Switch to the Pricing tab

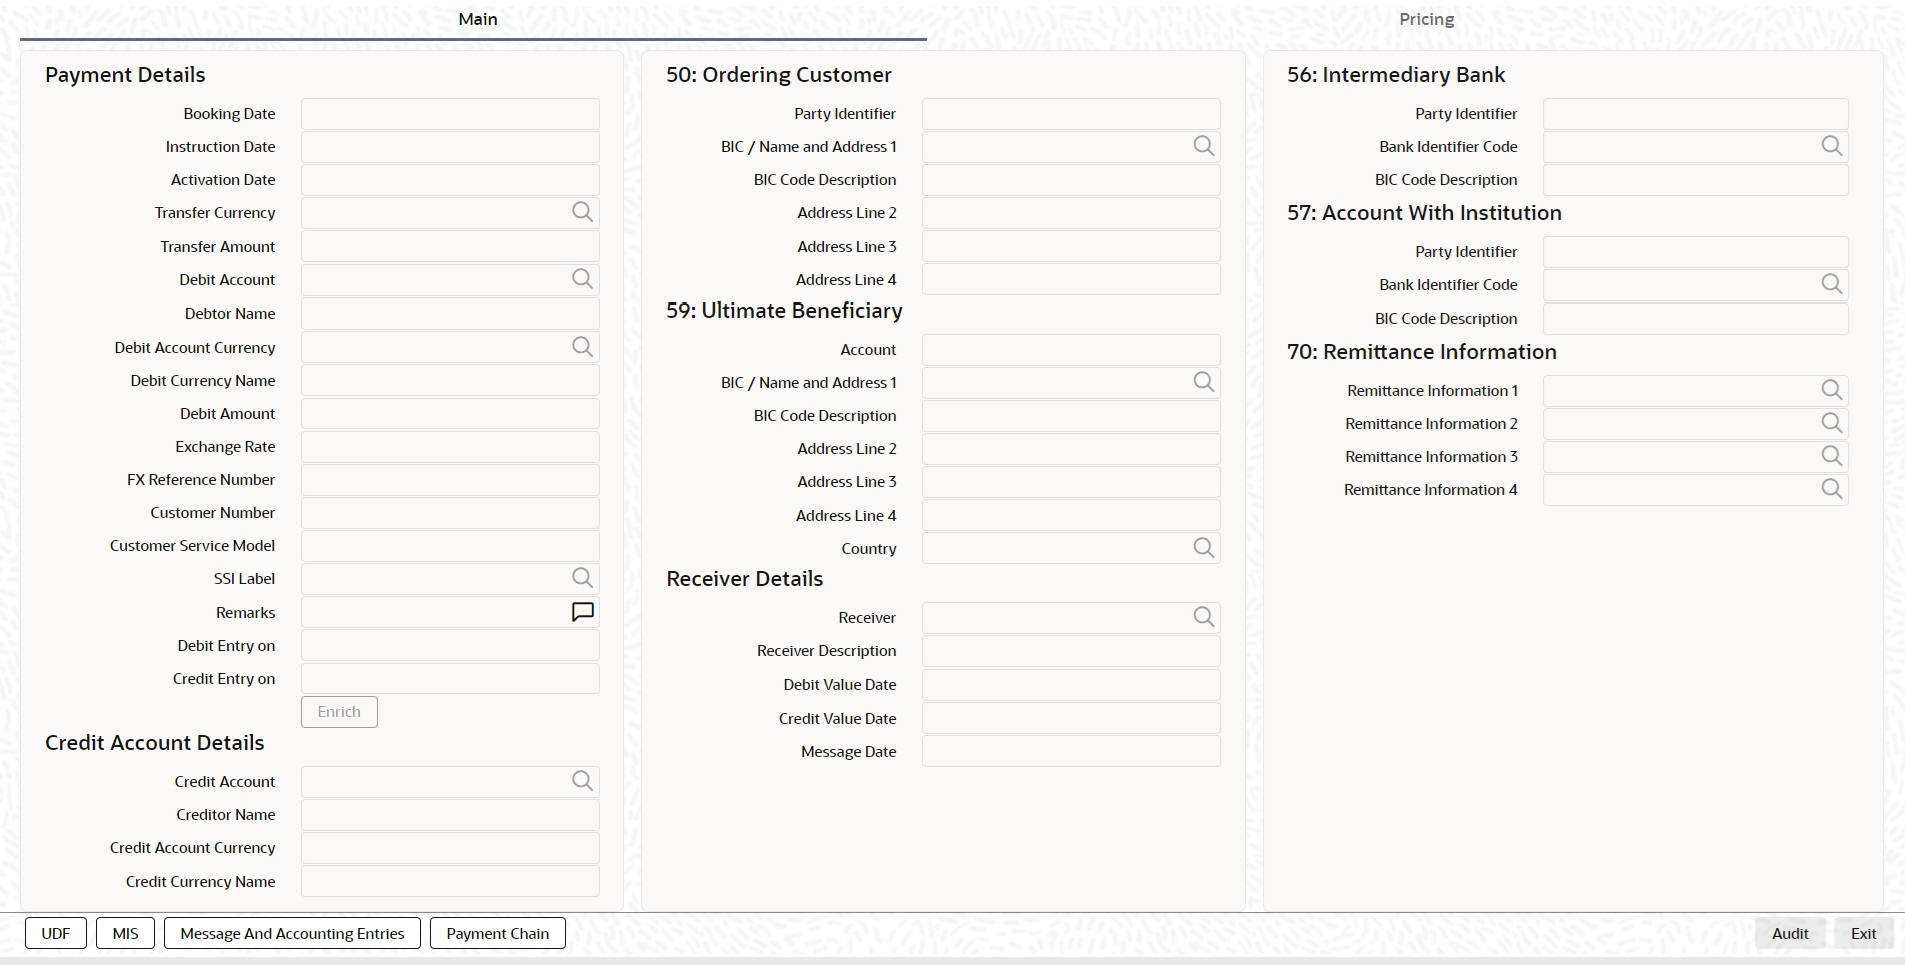(x=1426, y=19)
